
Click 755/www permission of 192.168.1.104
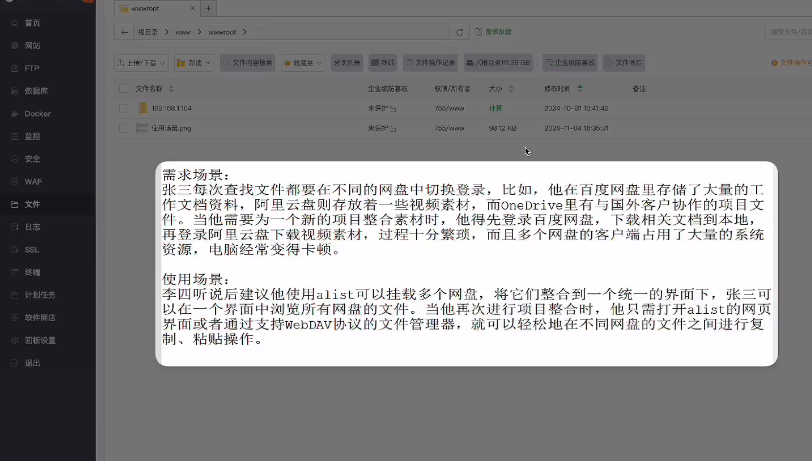[449, 108]
